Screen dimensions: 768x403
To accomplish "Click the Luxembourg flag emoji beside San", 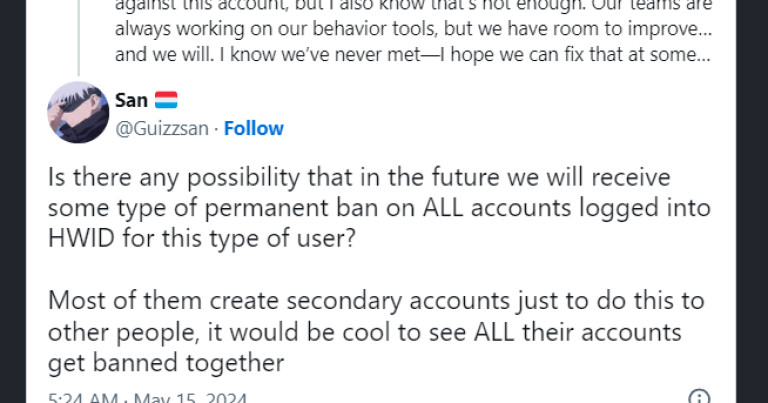I will click(x=166, y=102).
